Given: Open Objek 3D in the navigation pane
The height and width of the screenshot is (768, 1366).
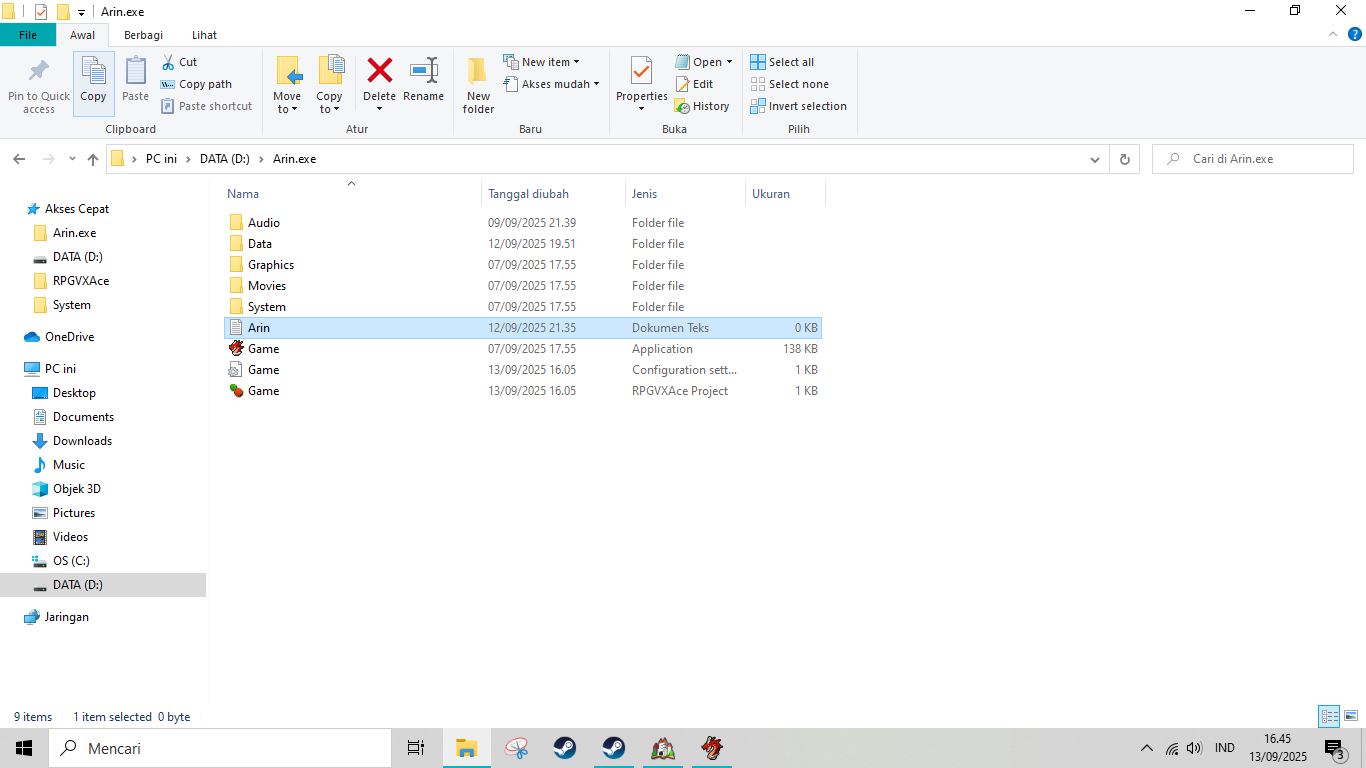Looking at the screenshot, I should 77,489.
